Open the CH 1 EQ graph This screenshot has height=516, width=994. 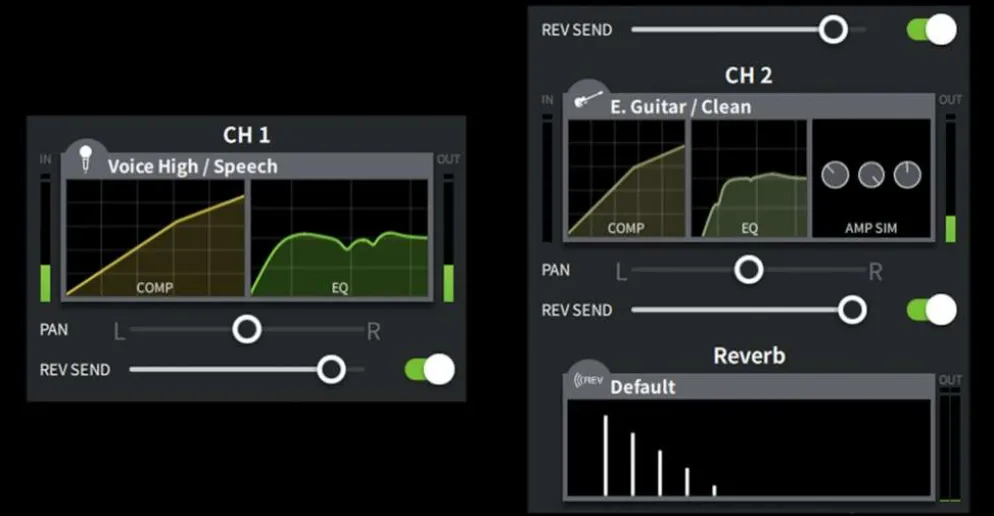point(340,238)
